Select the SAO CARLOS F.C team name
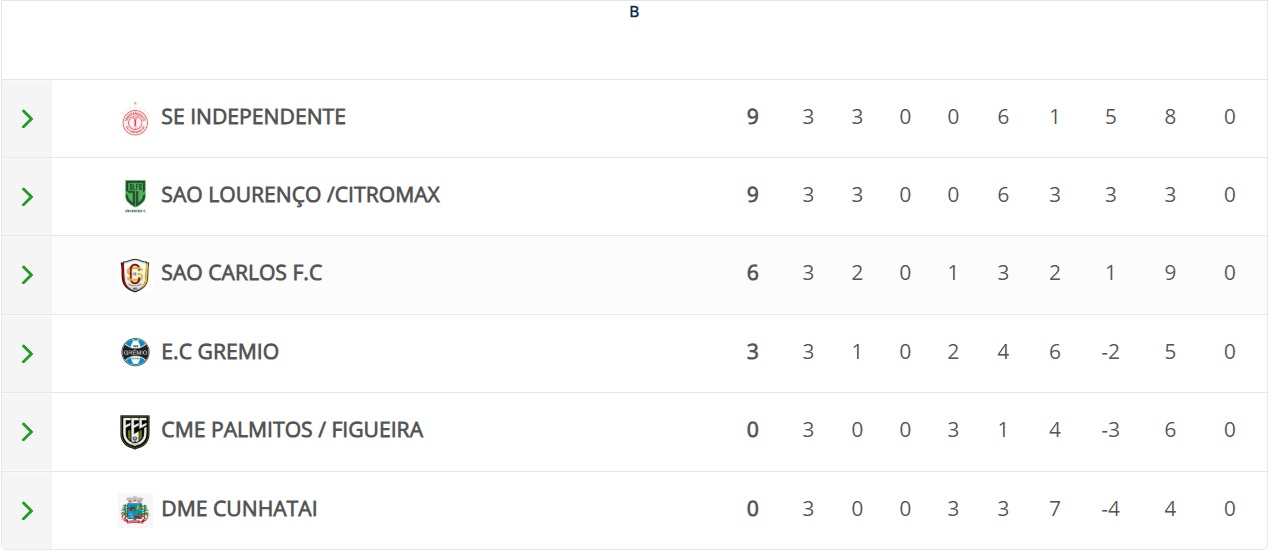The image size is (1275, 551). point(241,273)
